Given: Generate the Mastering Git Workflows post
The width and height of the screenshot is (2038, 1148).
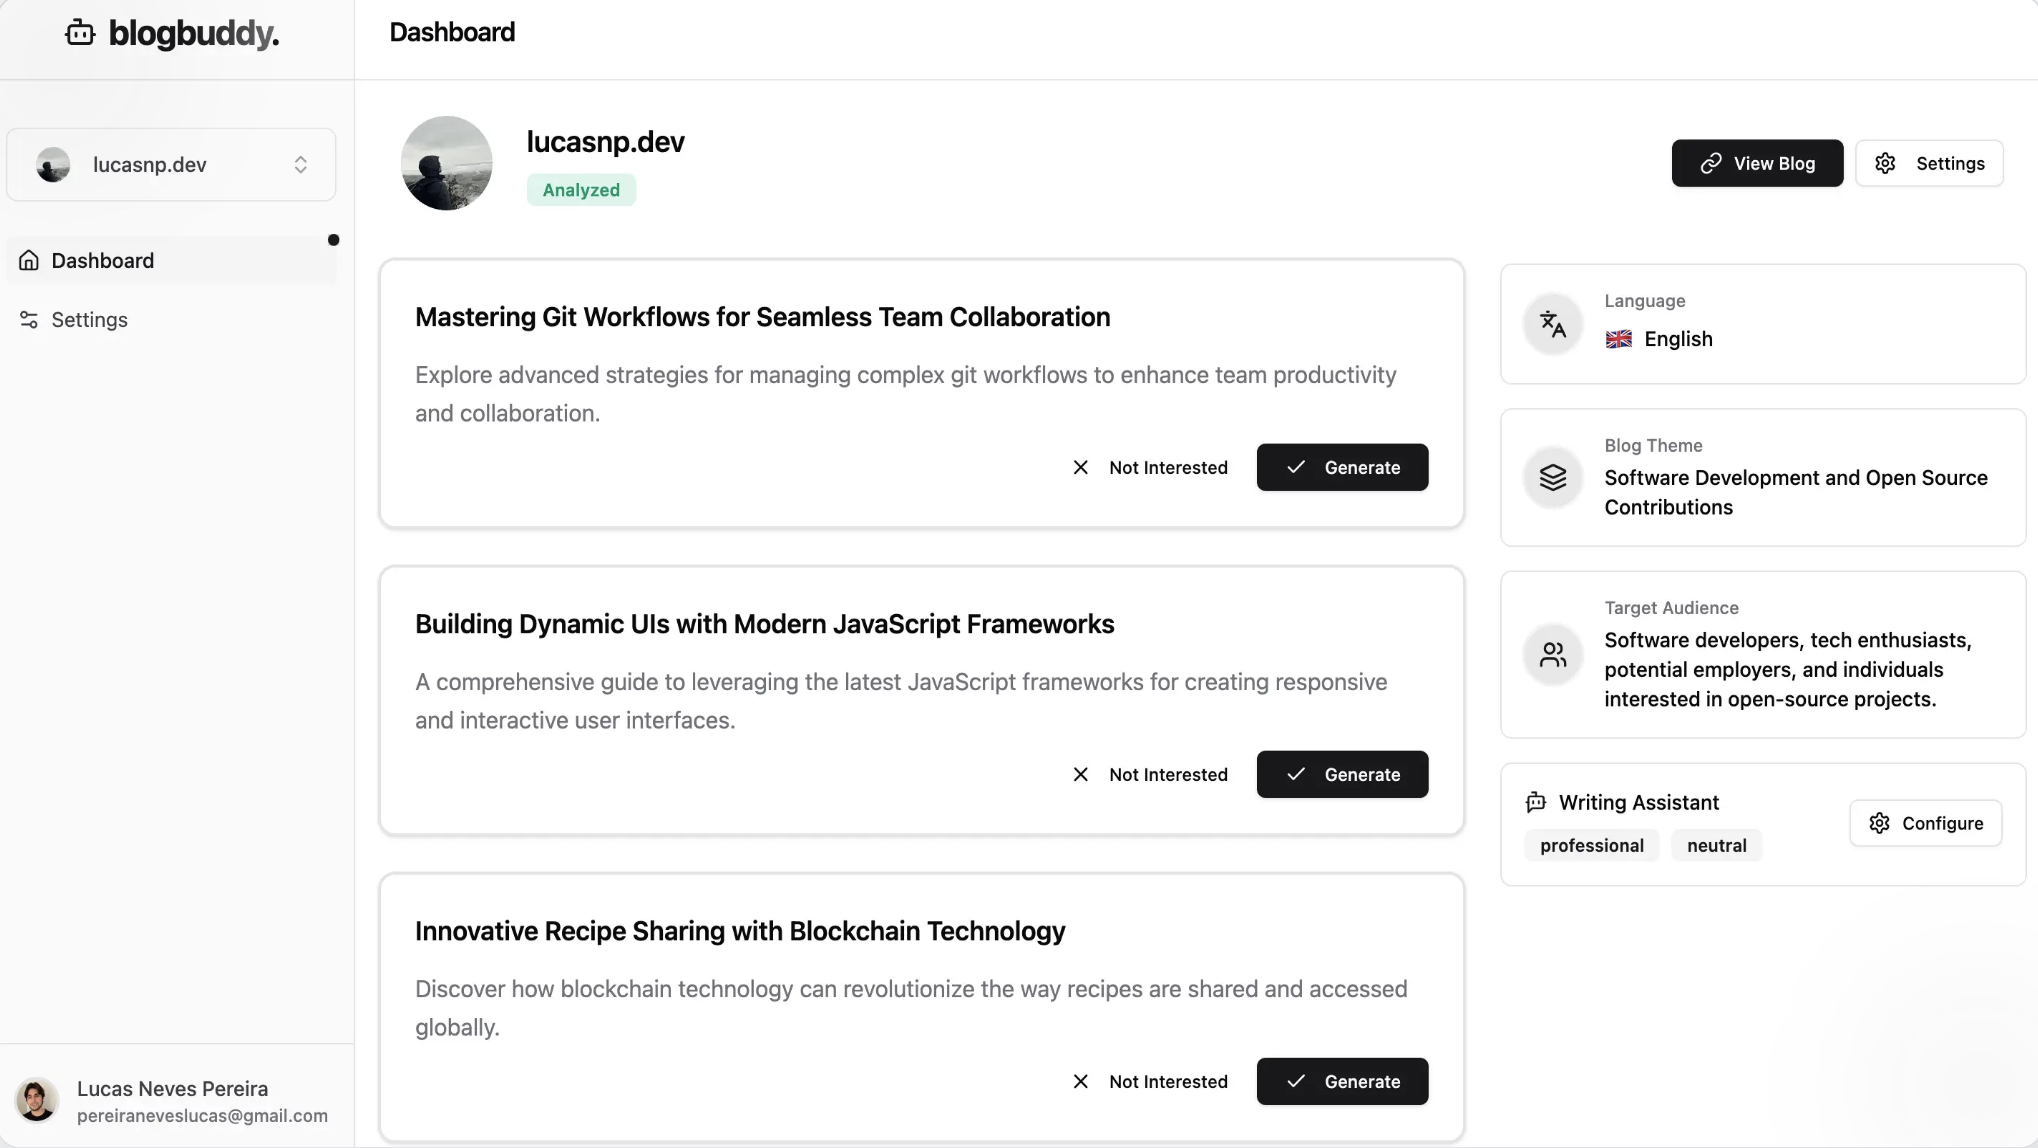Looking at the screenshot, I should tap(1342, 467).
